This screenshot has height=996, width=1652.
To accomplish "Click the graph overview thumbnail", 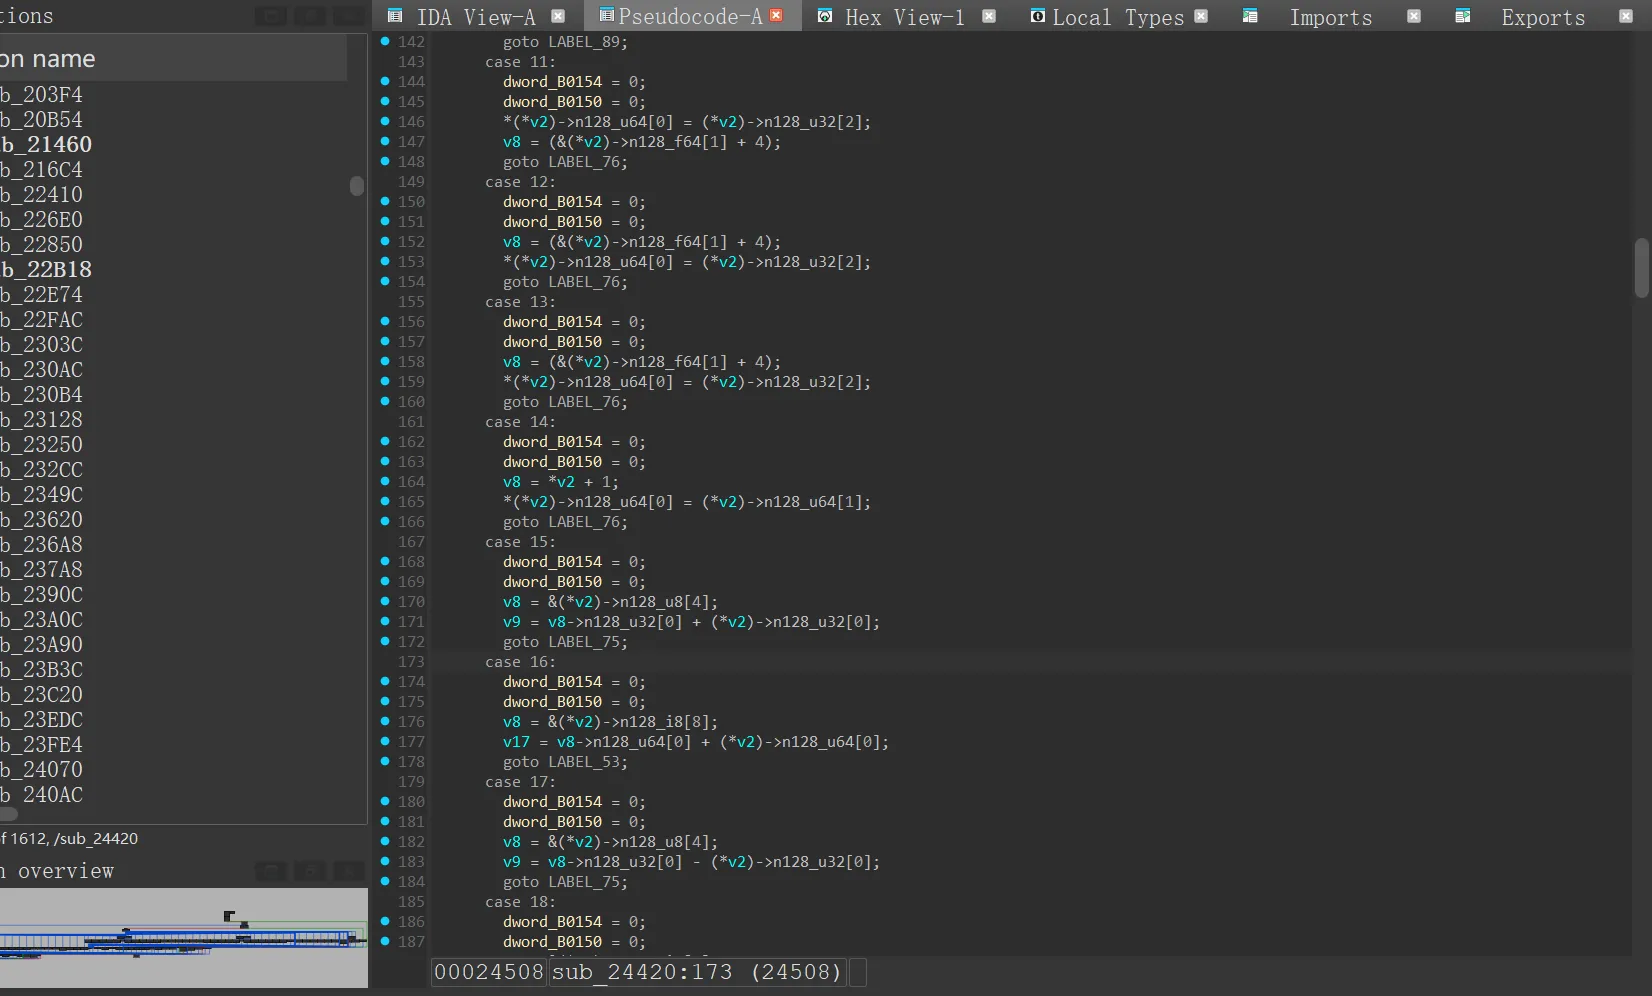I will (184, 938).
